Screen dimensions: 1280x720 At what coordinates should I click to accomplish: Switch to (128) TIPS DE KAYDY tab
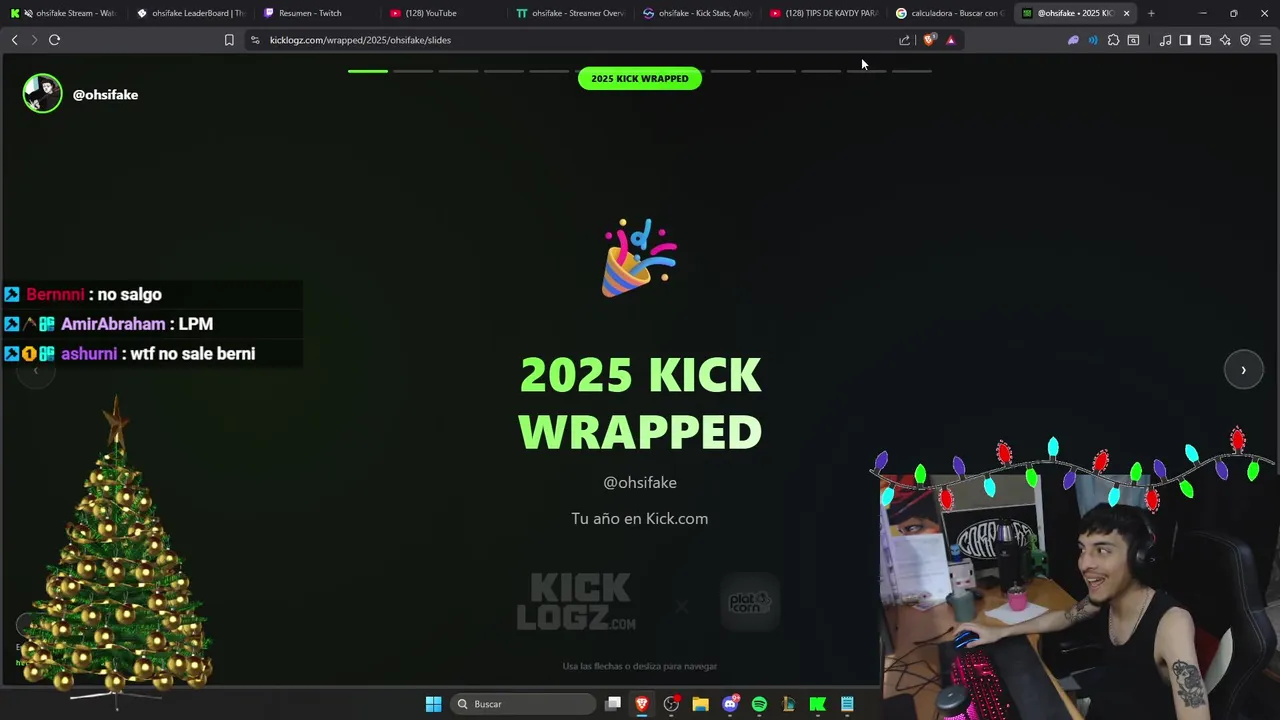point(824,13)
